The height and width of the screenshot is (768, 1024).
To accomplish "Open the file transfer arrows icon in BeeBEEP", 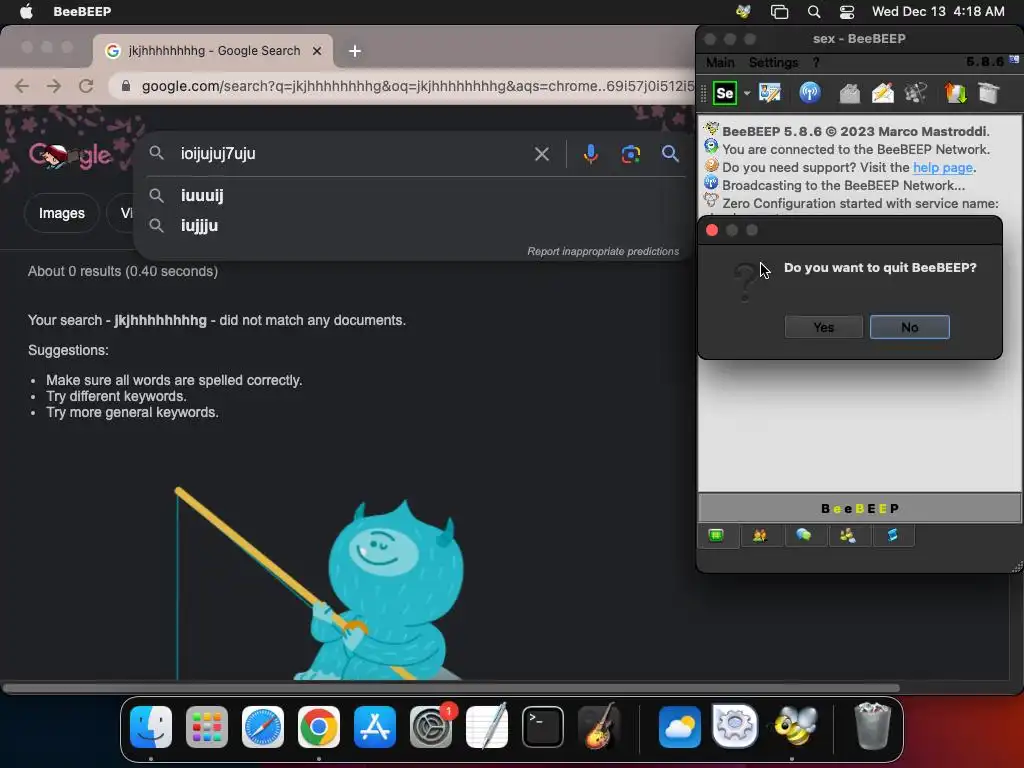I will 955,93.
